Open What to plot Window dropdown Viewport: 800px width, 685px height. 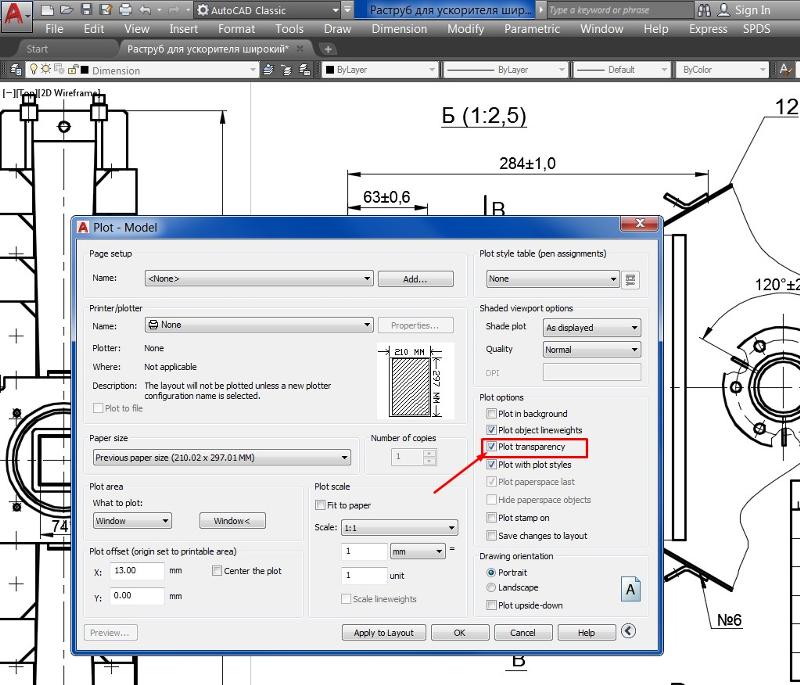click(133, 521)
